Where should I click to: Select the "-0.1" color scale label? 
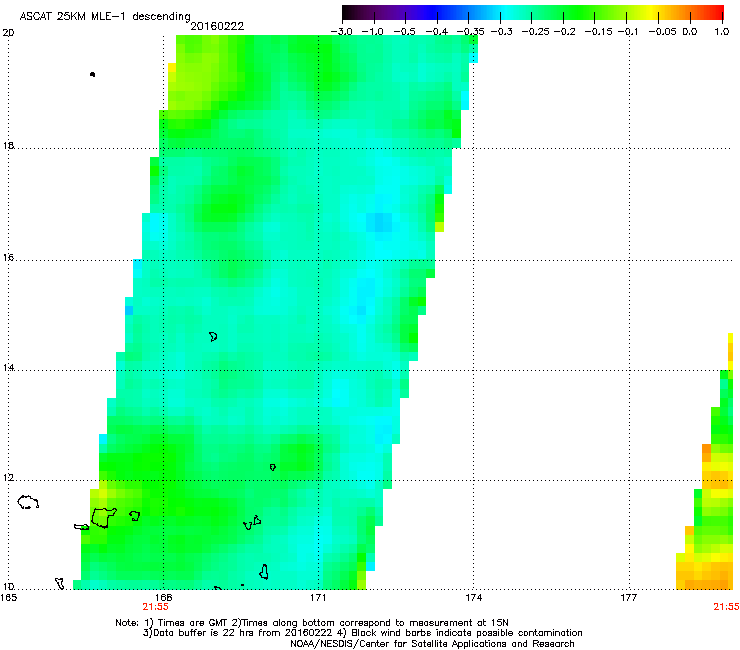click(x=629, y=32)
